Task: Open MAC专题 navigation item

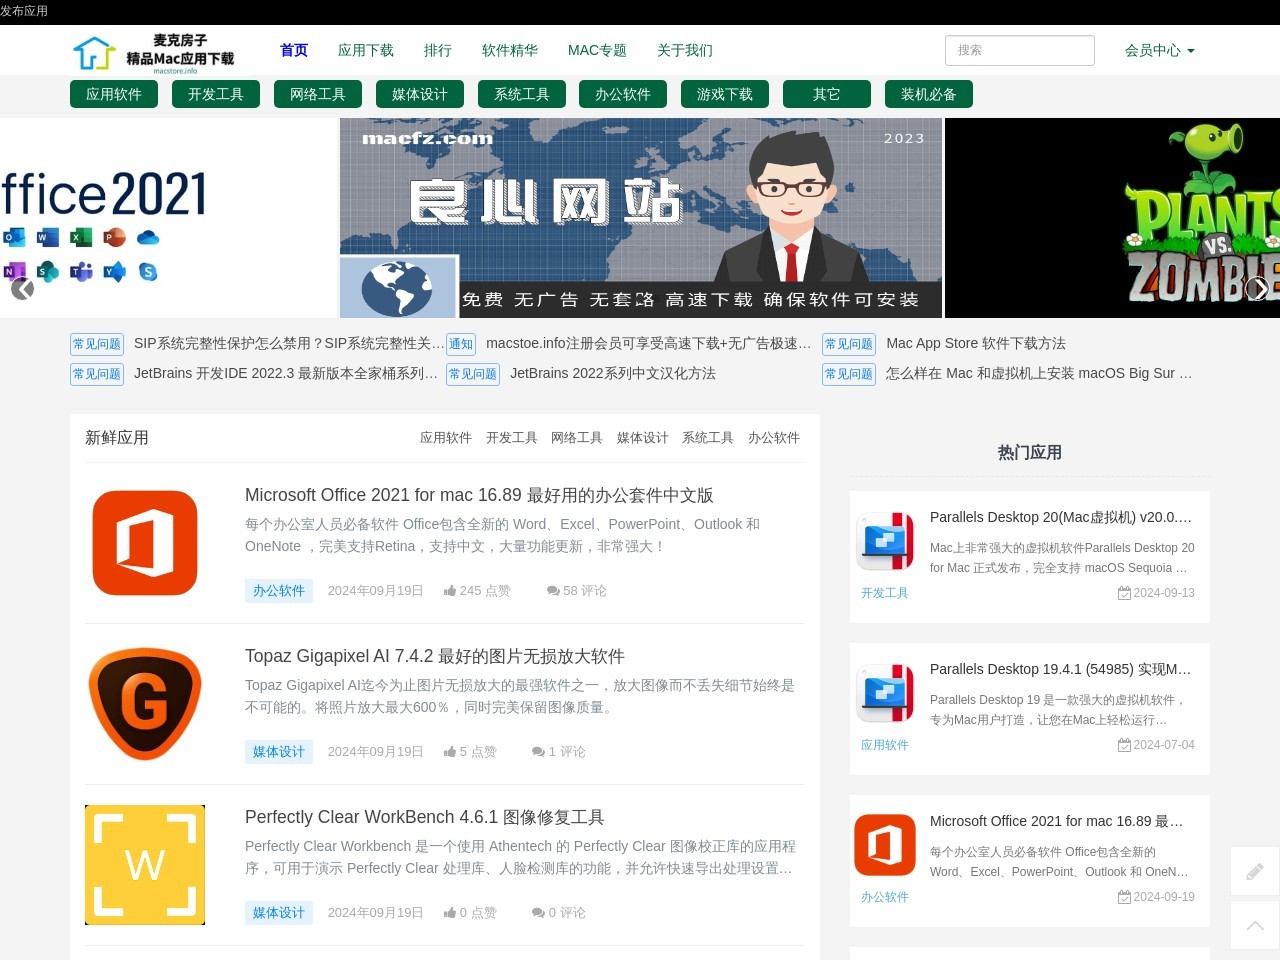Action: [x=597, y=50]
